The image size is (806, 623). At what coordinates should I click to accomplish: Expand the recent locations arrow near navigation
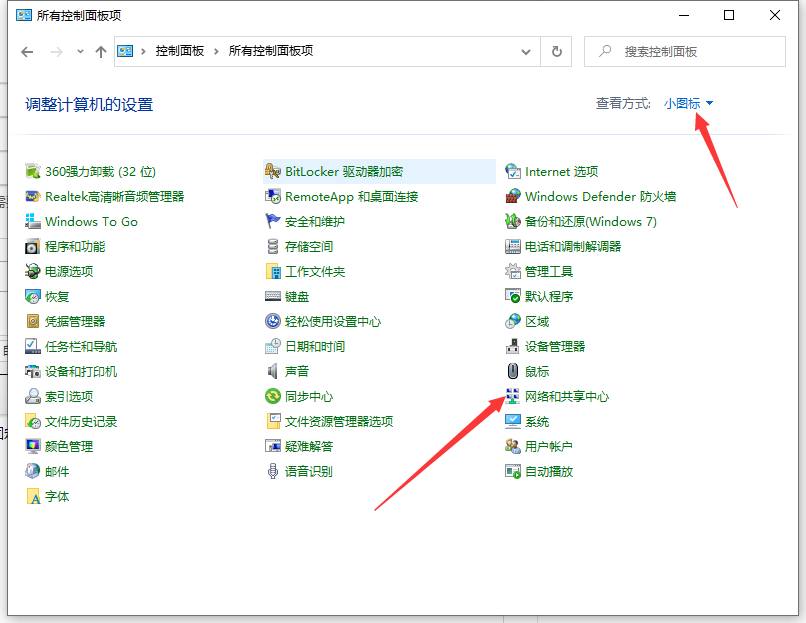click(80, 52)
